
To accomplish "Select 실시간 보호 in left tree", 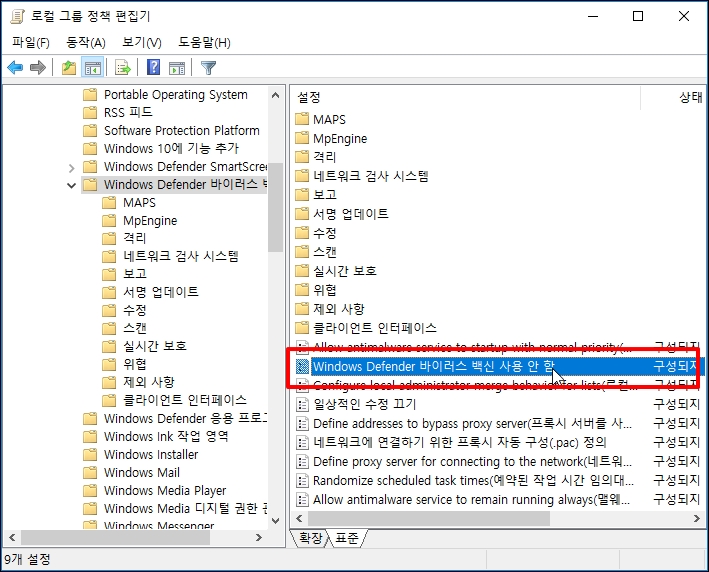I will (155, 346).
